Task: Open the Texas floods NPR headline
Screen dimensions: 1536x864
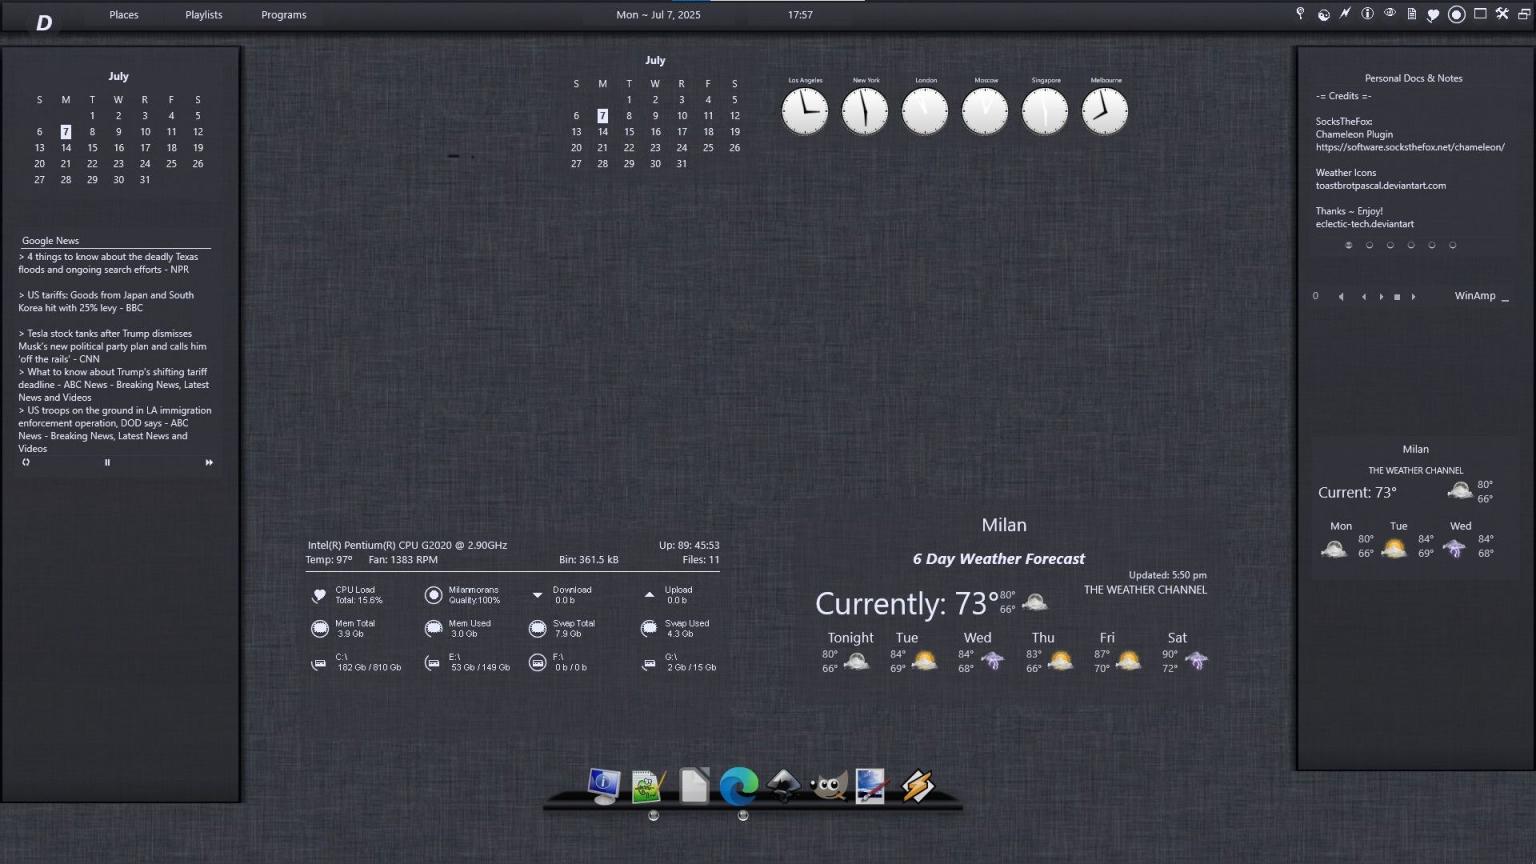Action: [108, 263]
